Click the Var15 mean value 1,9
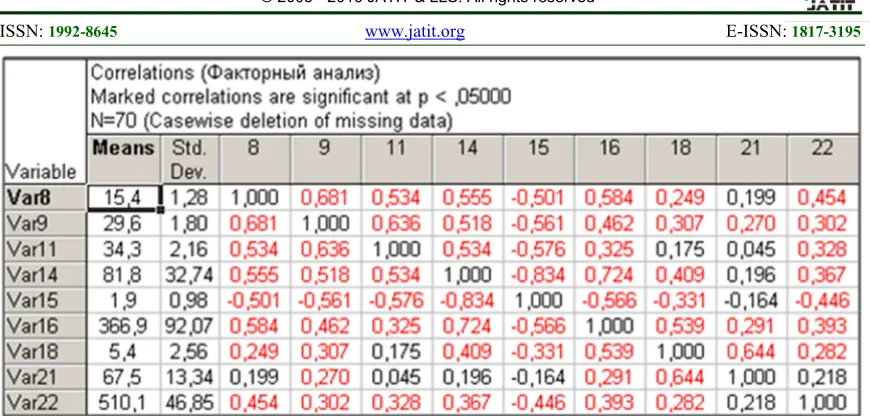The image size is (870, 416). 124,300
